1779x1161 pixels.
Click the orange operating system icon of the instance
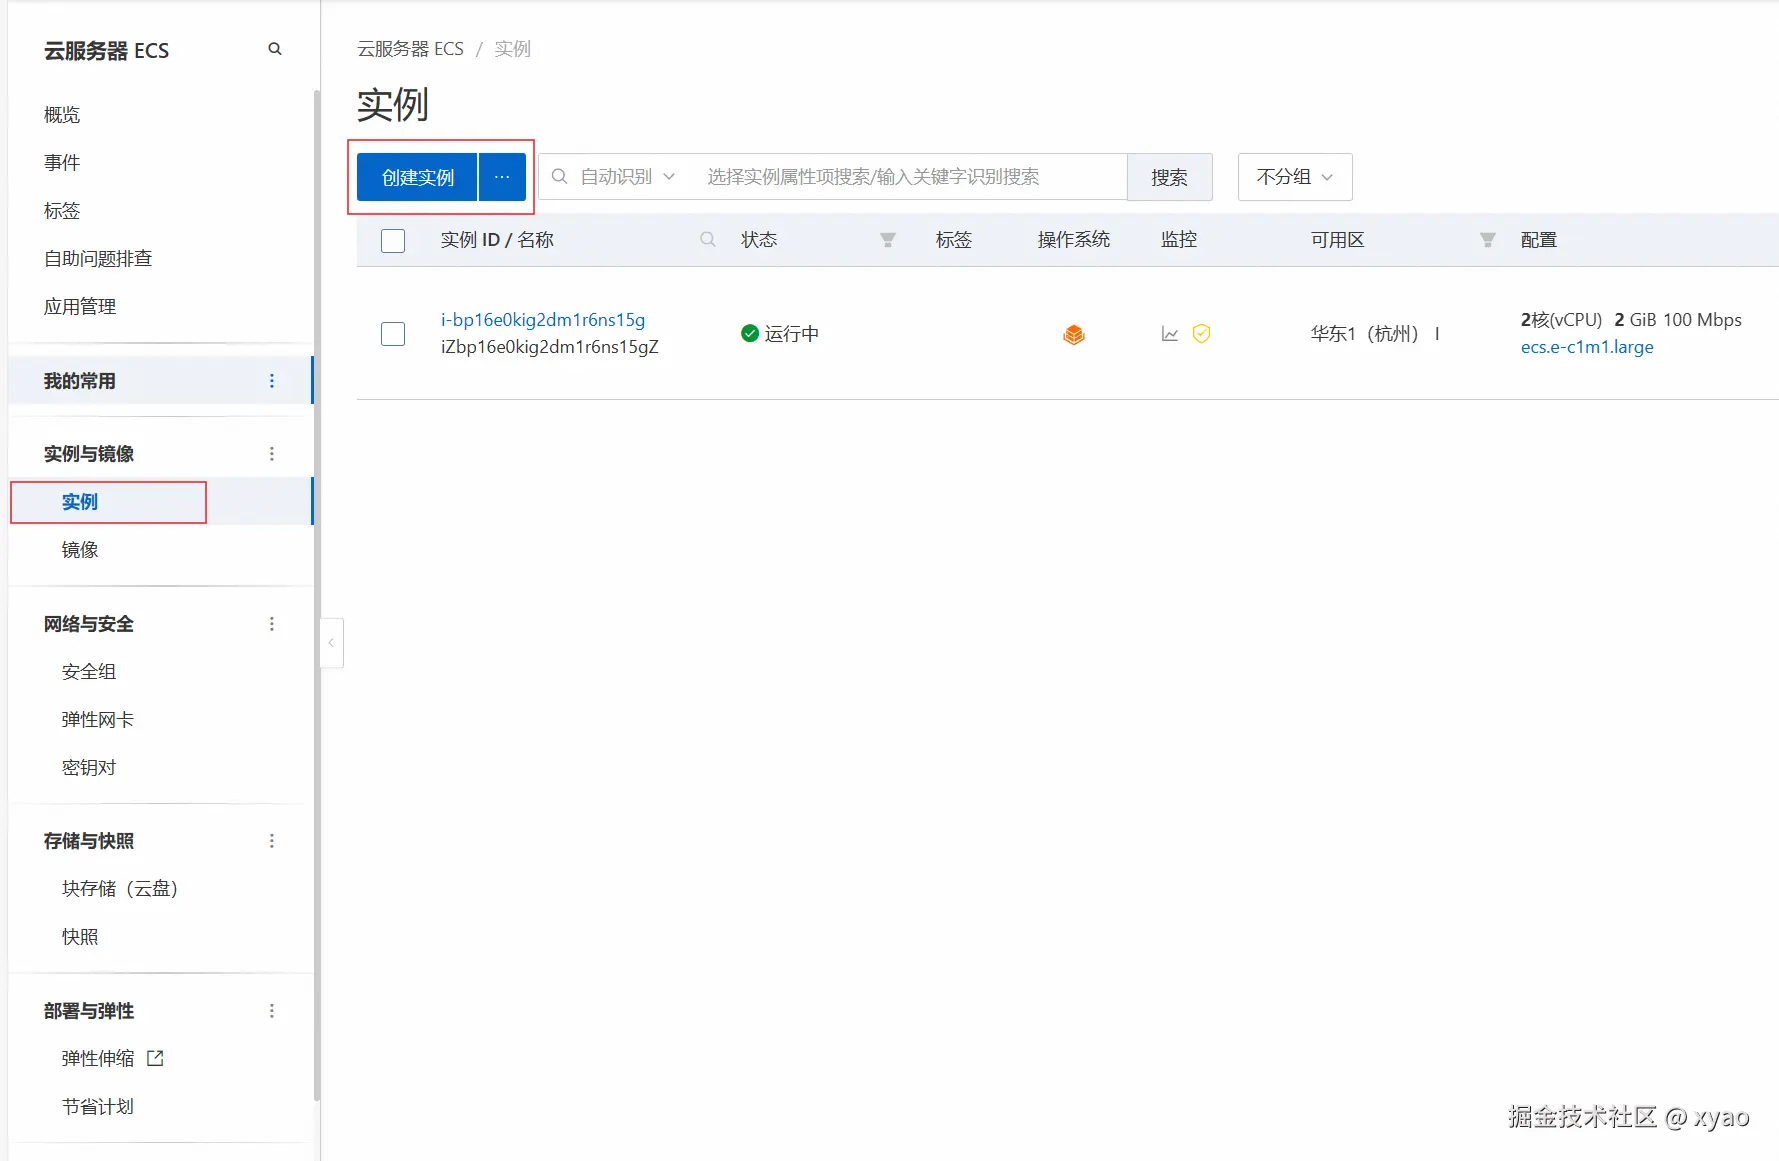coord(1074,334)
